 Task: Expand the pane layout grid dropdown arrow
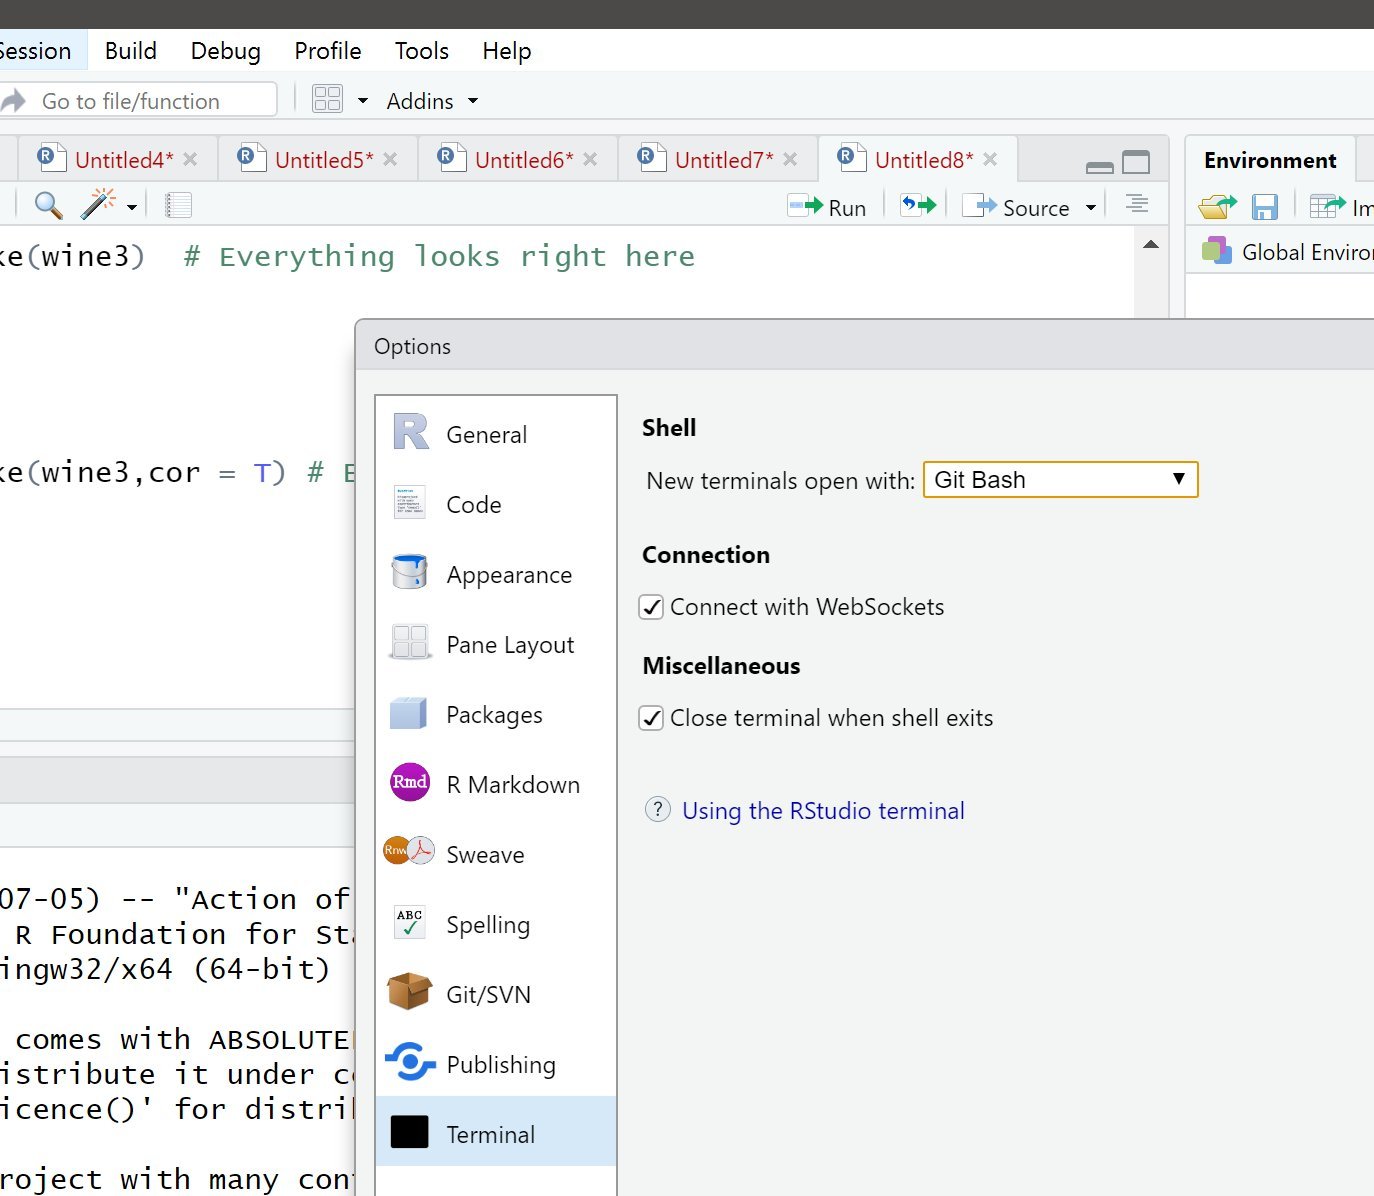click(363, 101)
